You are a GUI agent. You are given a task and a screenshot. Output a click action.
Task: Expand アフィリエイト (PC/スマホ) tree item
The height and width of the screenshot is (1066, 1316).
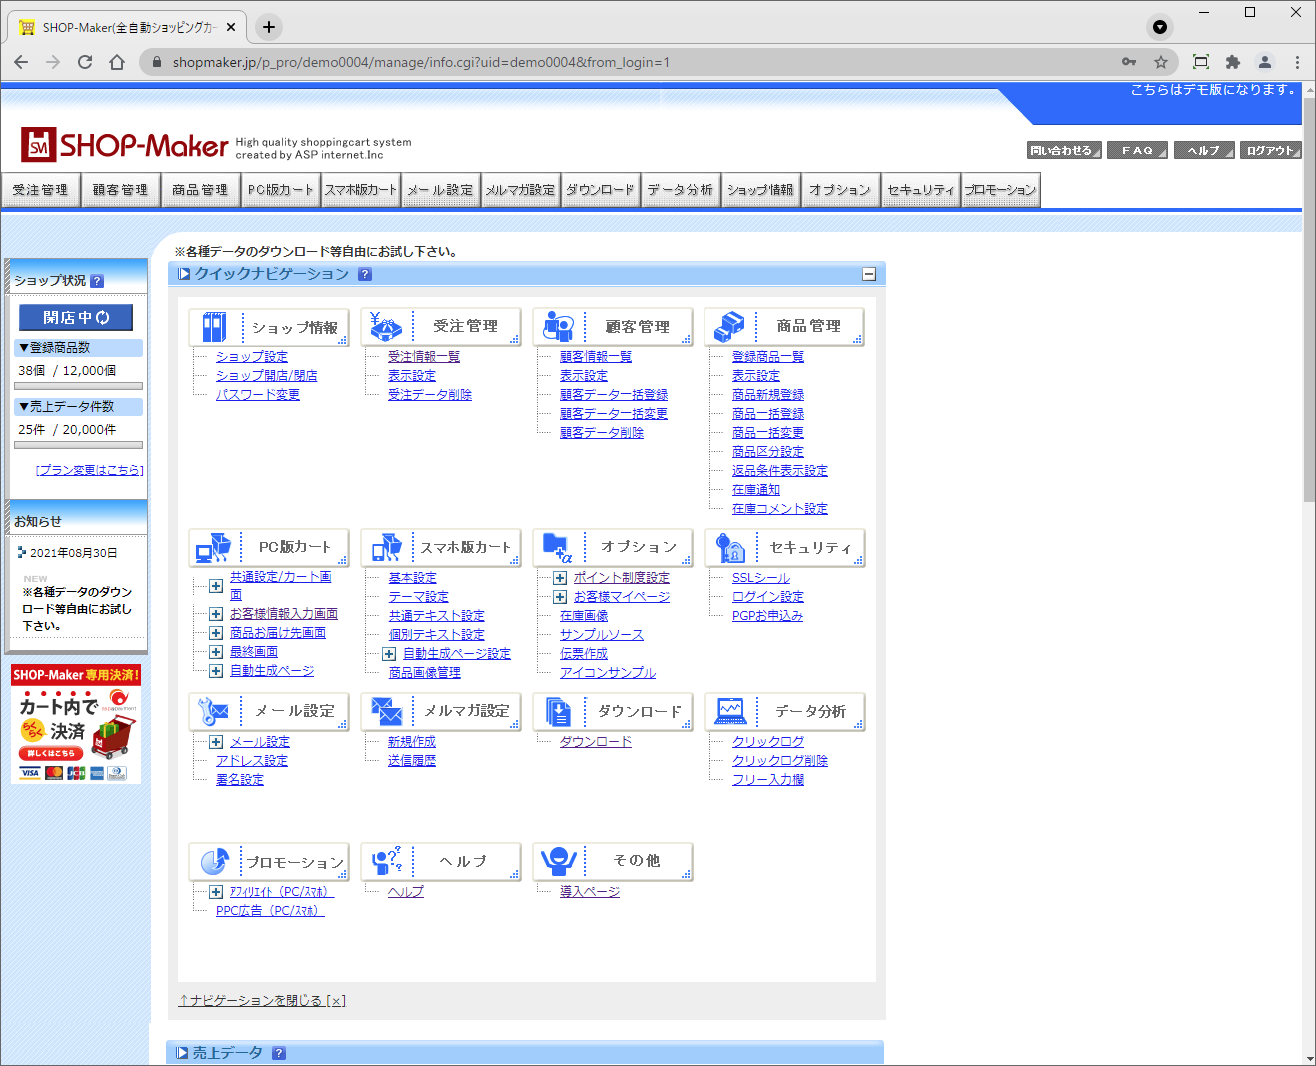coord(216,892)
